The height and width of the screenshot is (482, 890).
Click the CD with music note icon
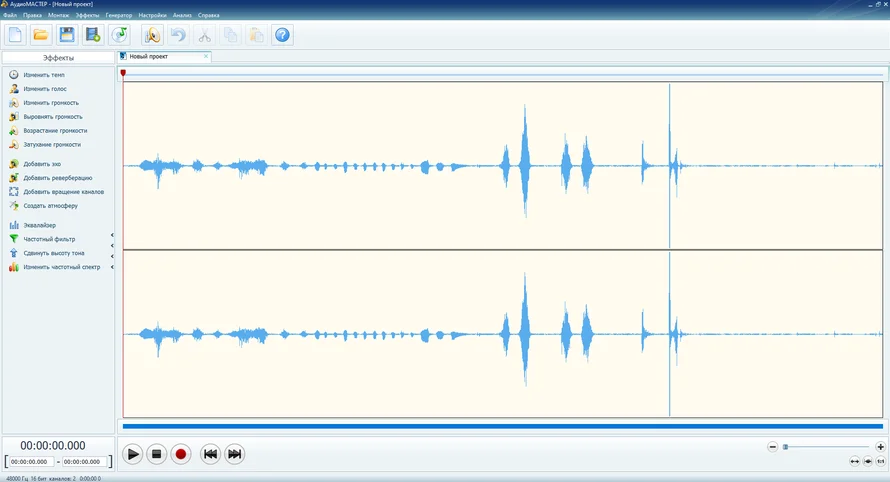(119, 35)
